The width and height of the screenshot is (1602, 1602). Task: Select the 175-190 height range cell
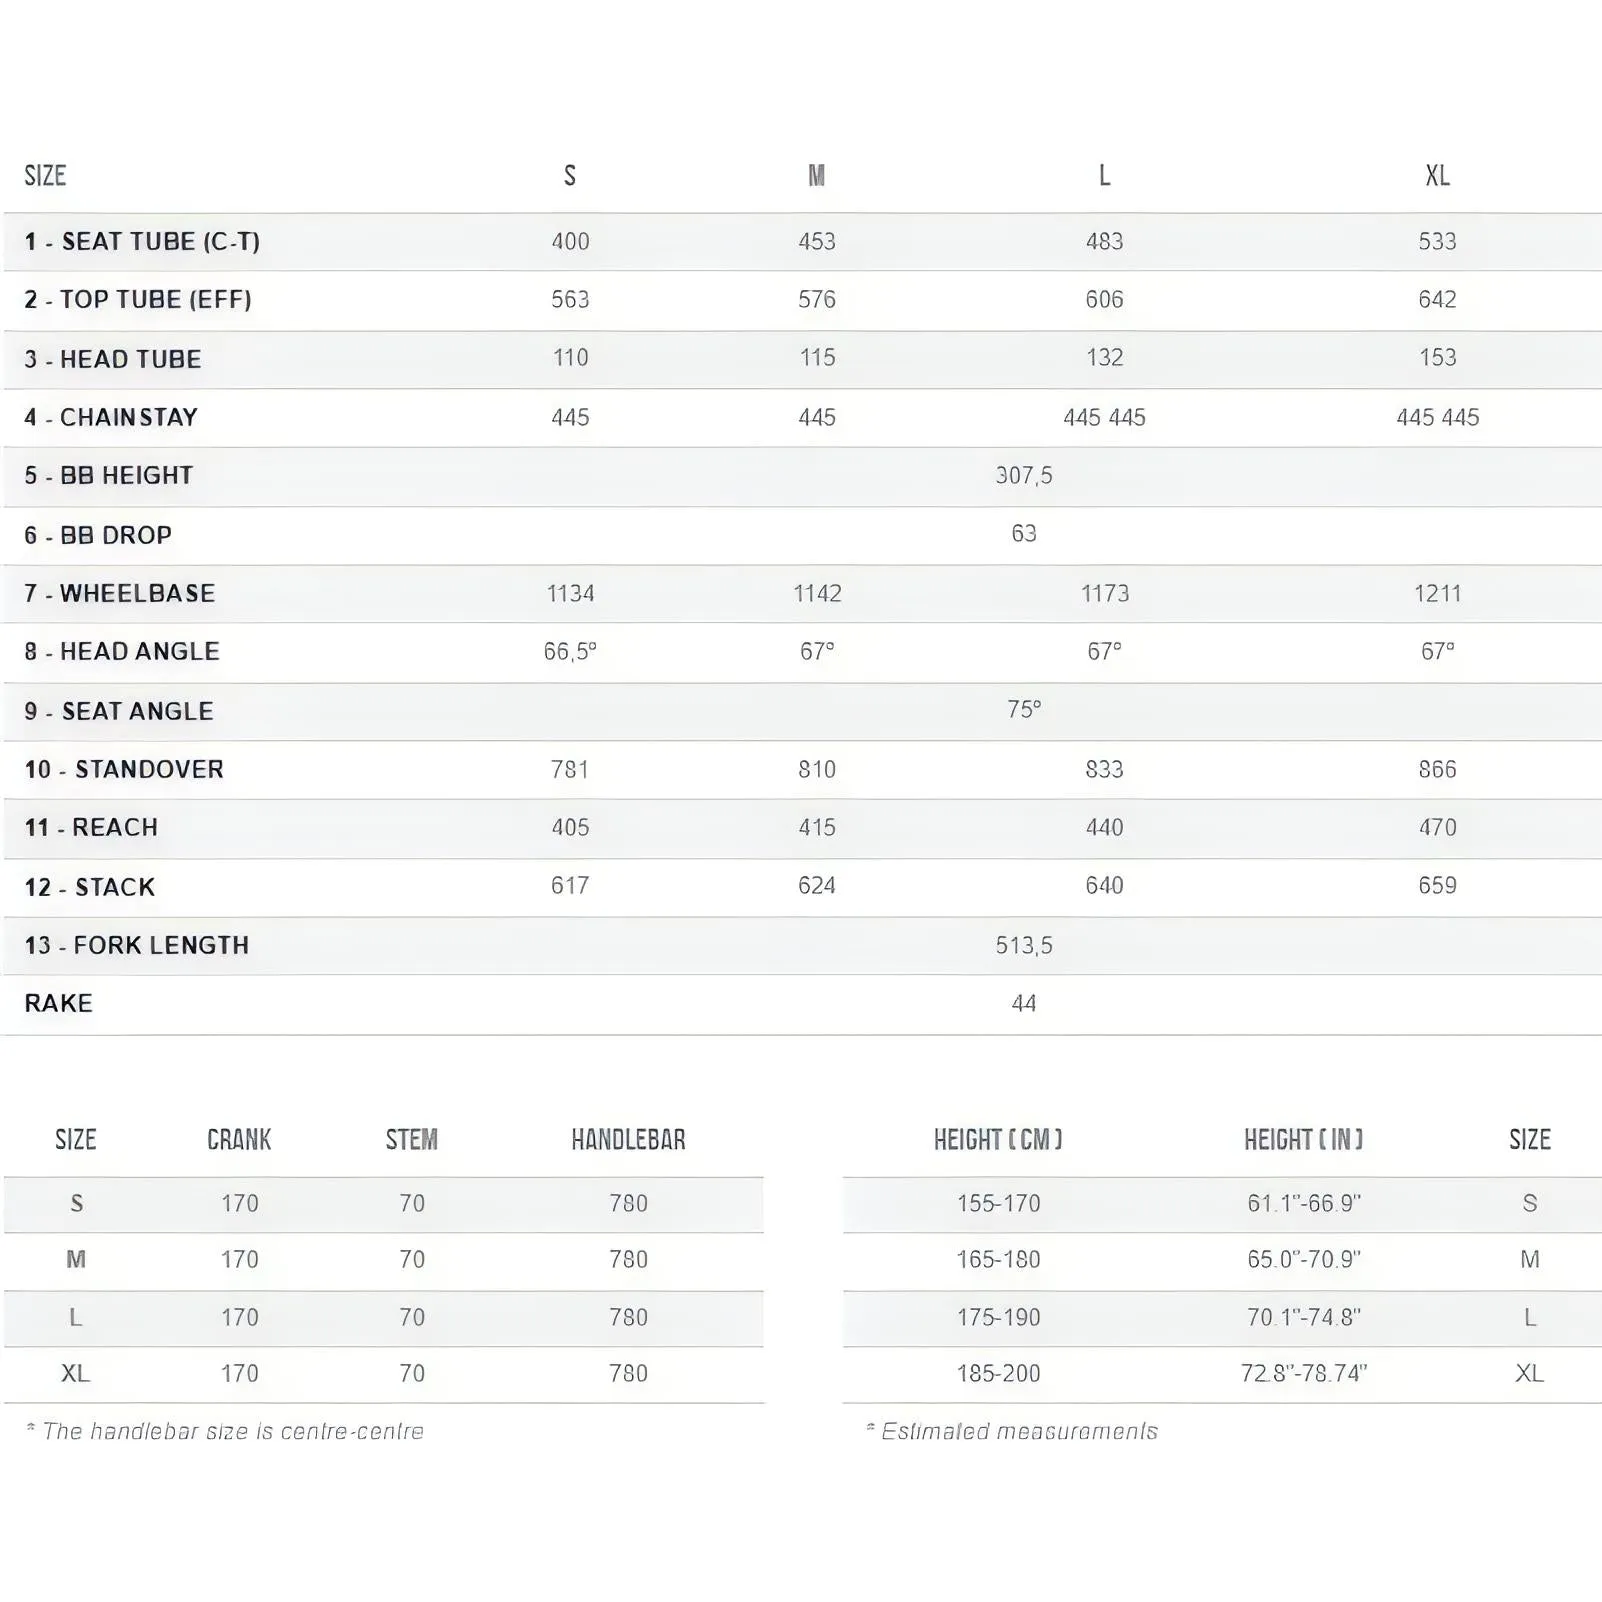click(x=998, y=1318)
